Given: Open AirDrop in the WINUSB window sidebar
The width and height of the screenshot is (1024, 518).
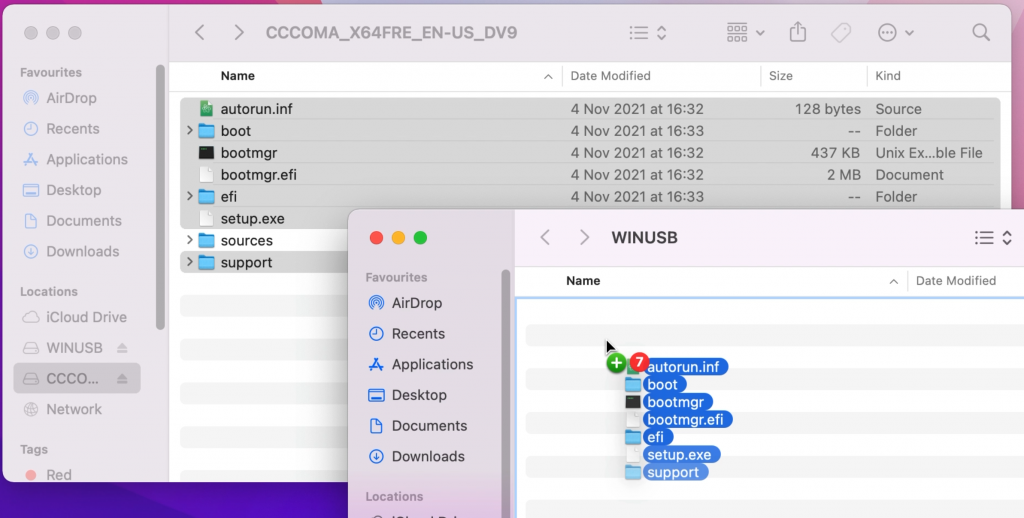Looking at the screenshot, I should pos(405,303).
